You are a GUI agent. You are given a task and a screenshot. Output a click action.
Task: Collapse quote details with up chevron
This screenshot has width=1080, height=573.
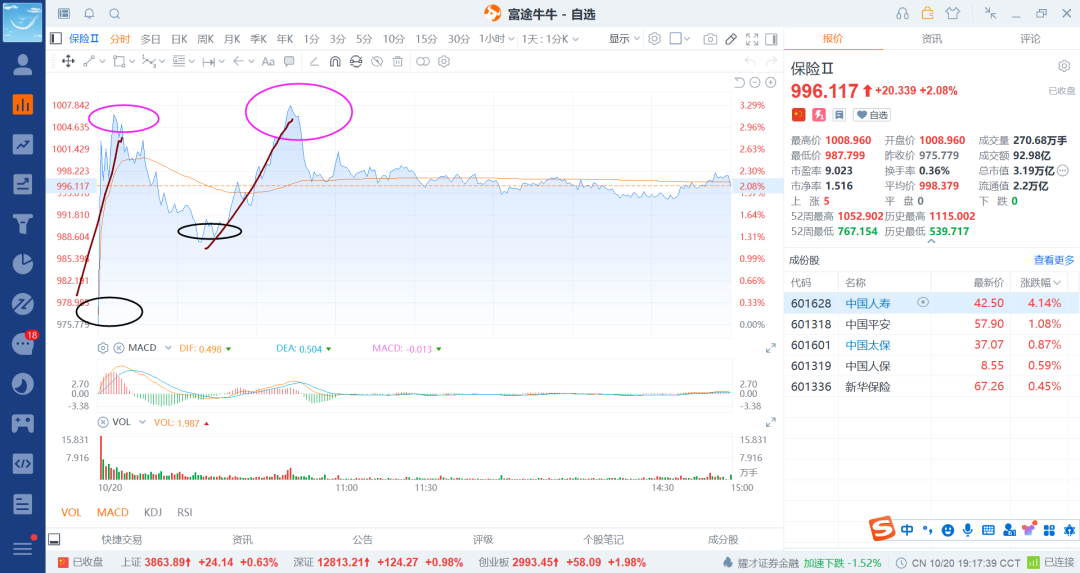coord(931,242)
